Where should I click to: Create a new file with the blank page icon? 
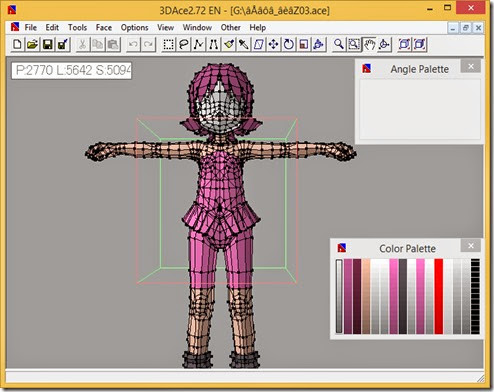(17, 44)
